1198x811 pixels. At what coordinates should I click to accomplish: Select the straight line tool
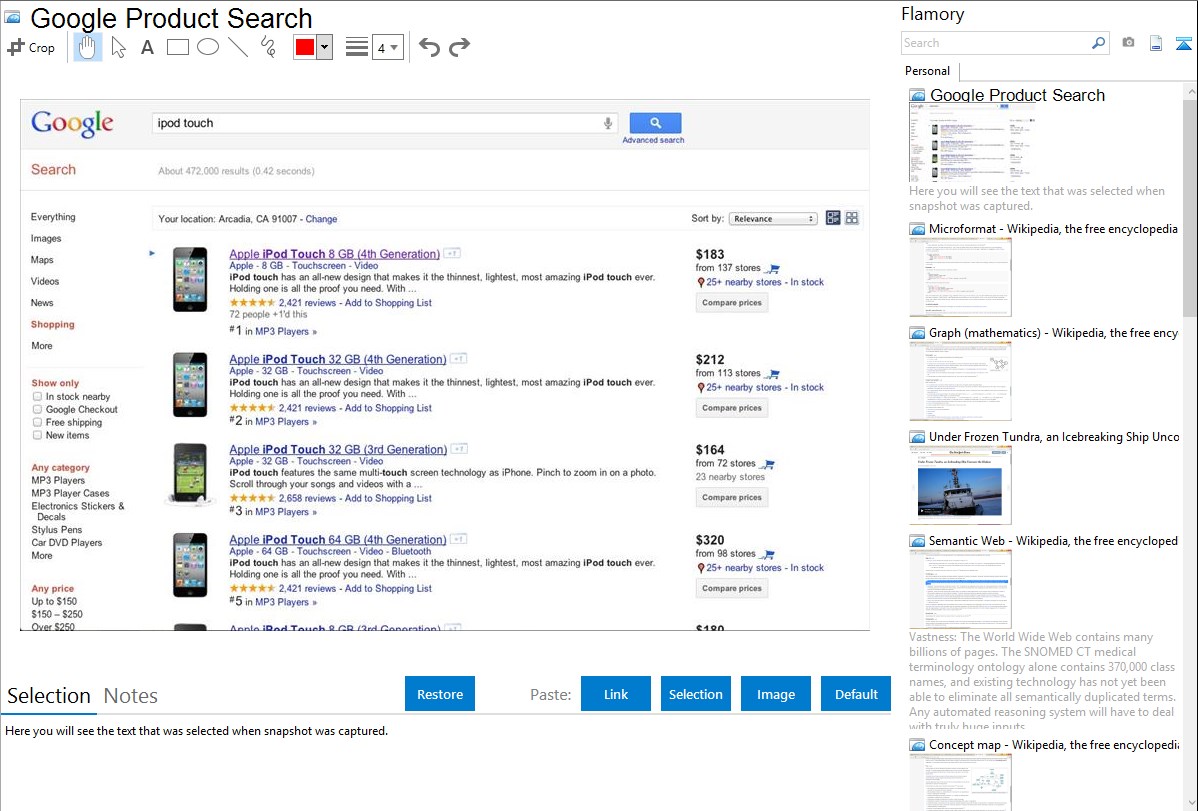coord(238,47)
